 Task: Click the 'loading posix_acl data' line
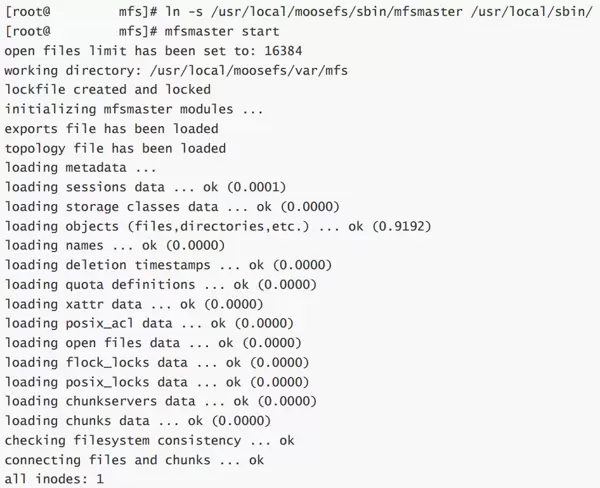[x=149, y=323]
